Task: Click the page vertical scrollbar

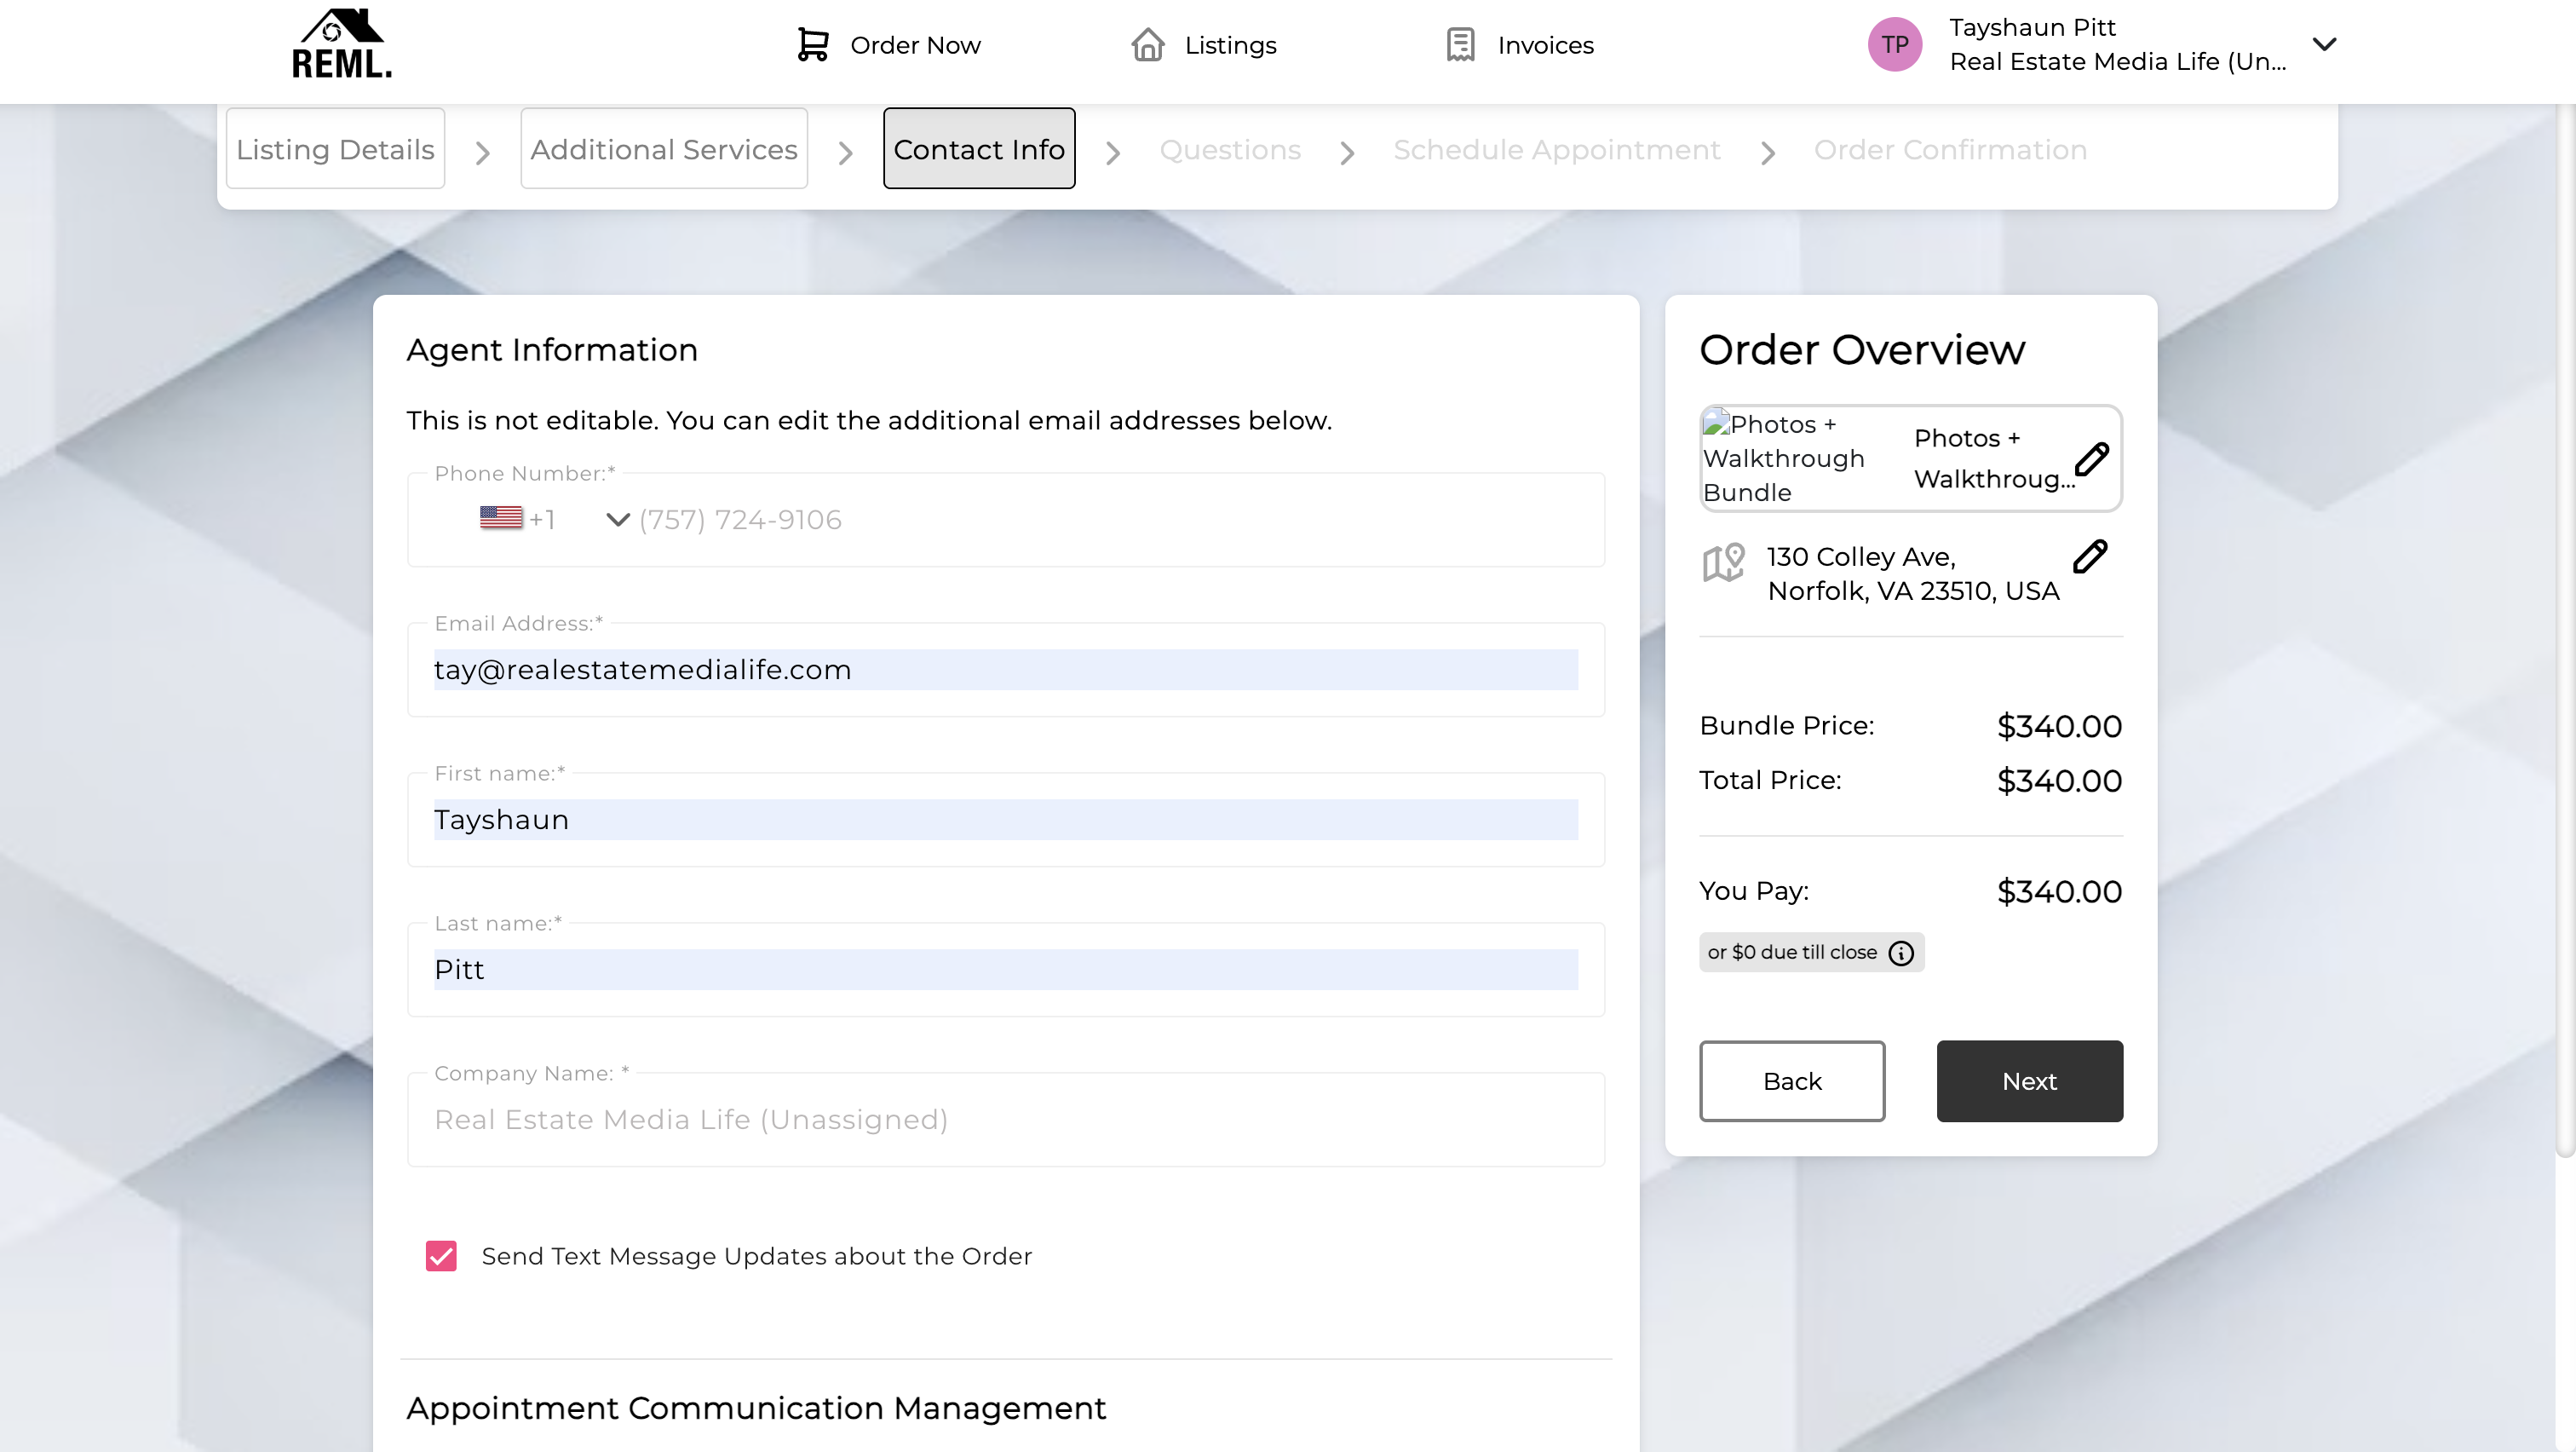Action: point(2566,630)
